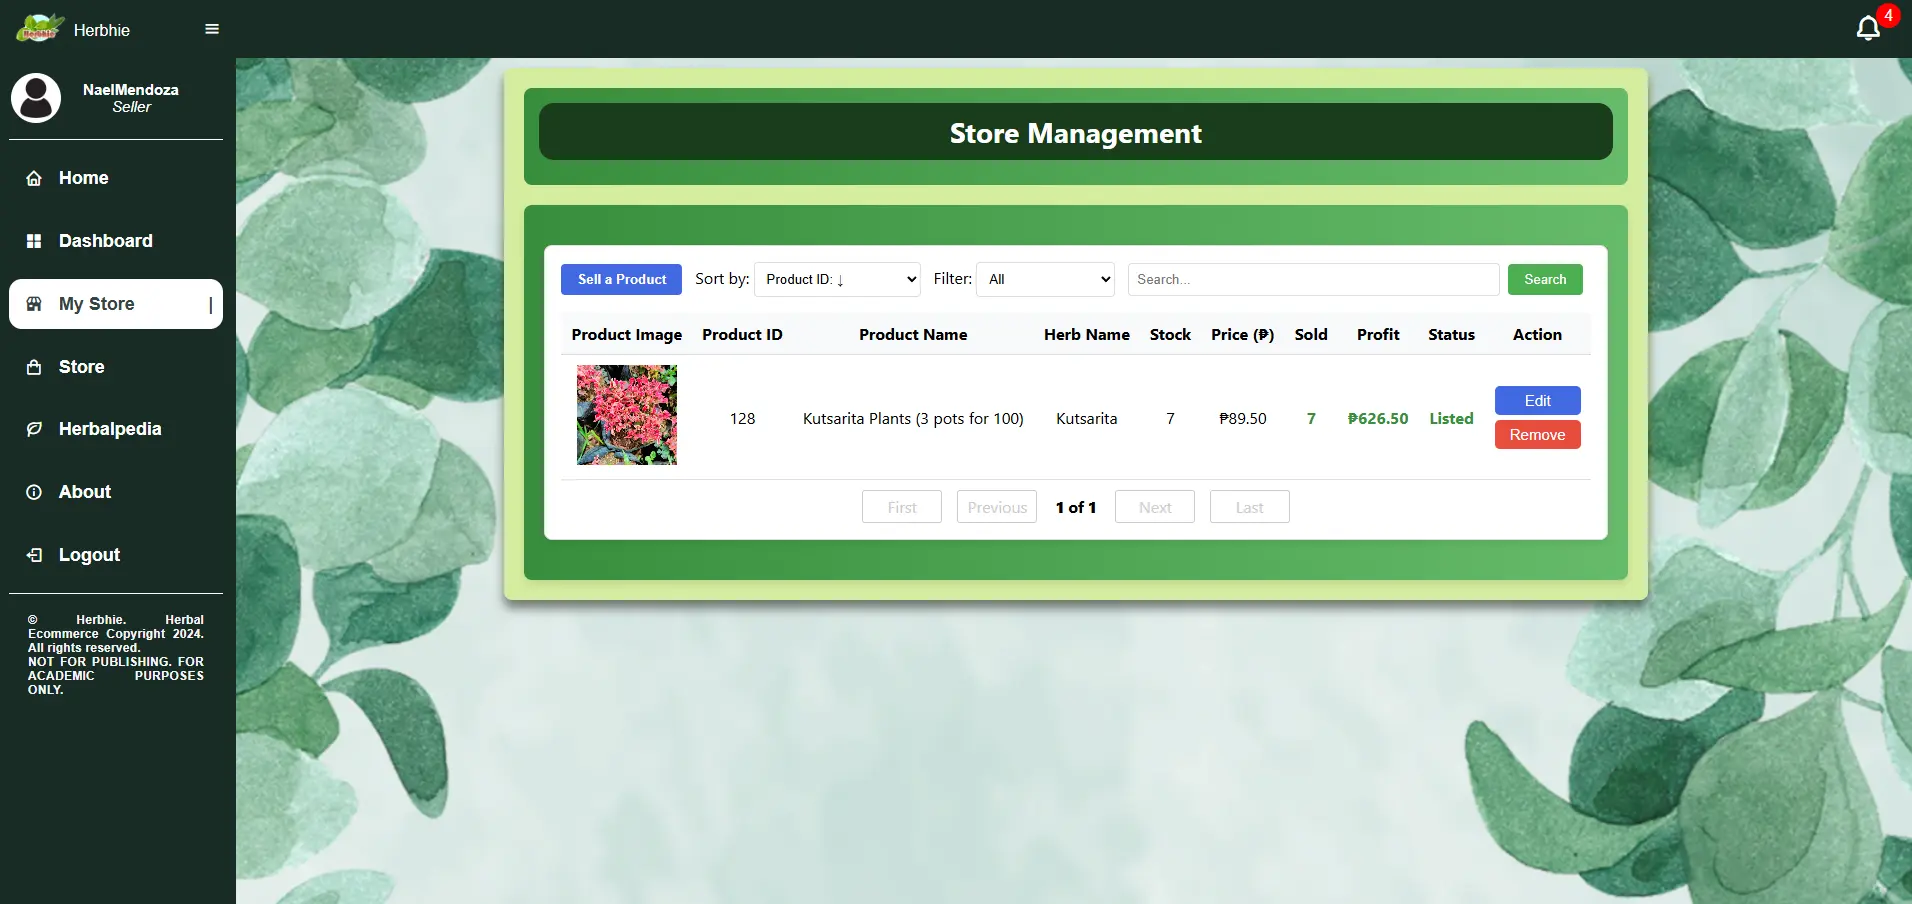Toggle the hamburger sidebar menu icon

point(212,29)
